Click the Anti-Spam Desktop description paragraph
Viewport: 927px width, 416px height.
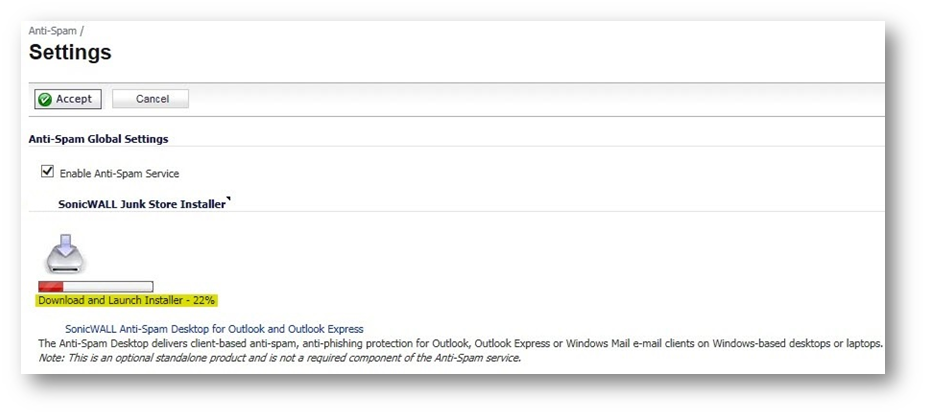click(x=460, y=343)
